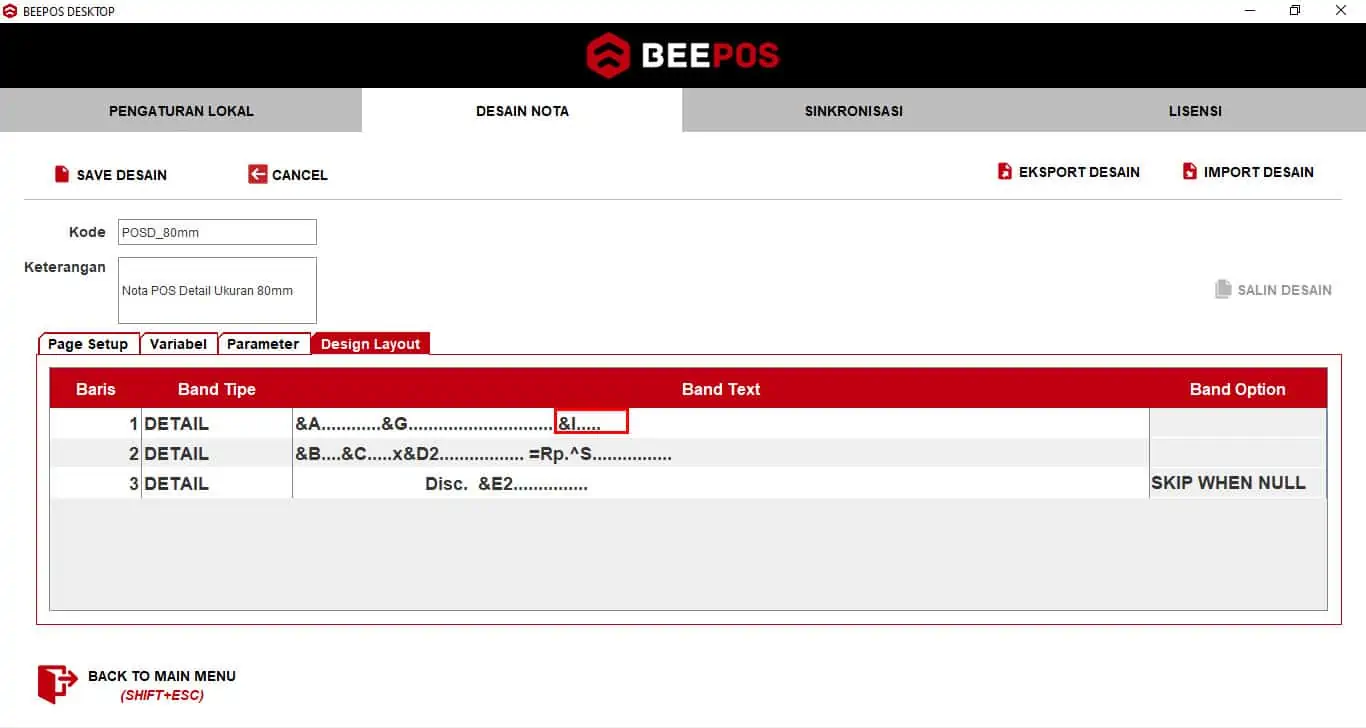1366x728 pixels.
Task: Click IMPORT DESAIN button label
Action: 1259,172
